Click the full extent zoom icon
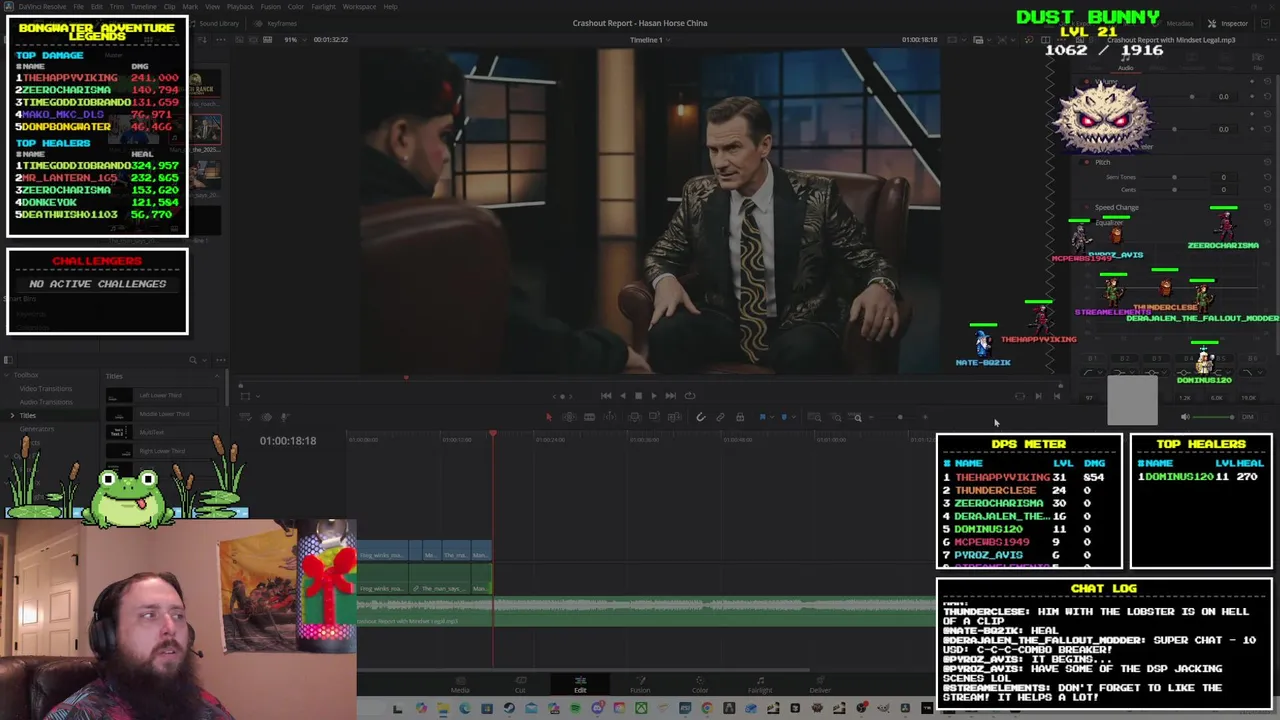This screenshot has height=720, width=1280. tap(814, 417)
